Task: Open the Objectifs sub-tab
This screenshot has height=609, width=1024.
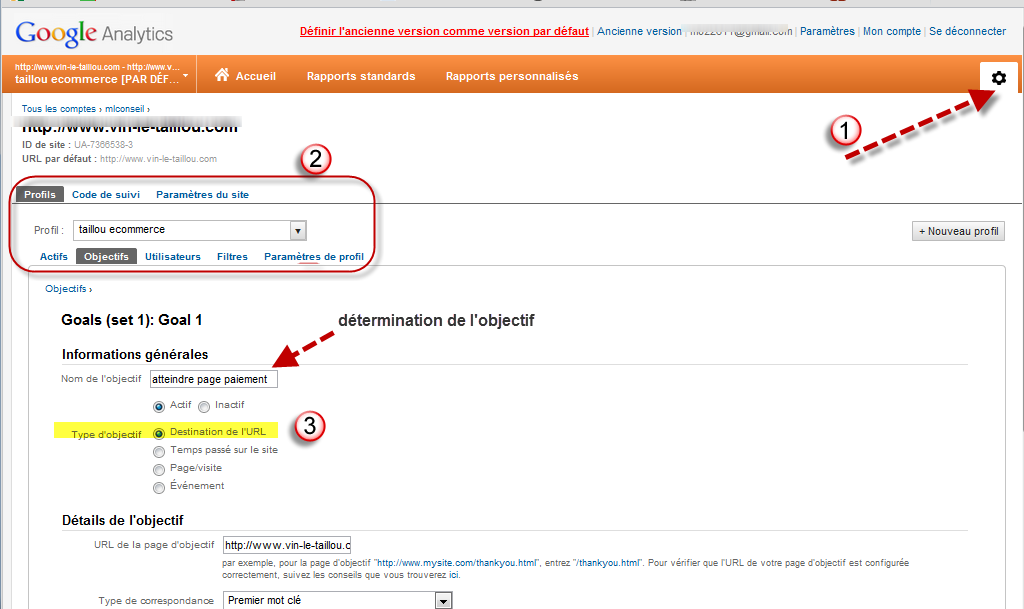Action: coord(106,257)
